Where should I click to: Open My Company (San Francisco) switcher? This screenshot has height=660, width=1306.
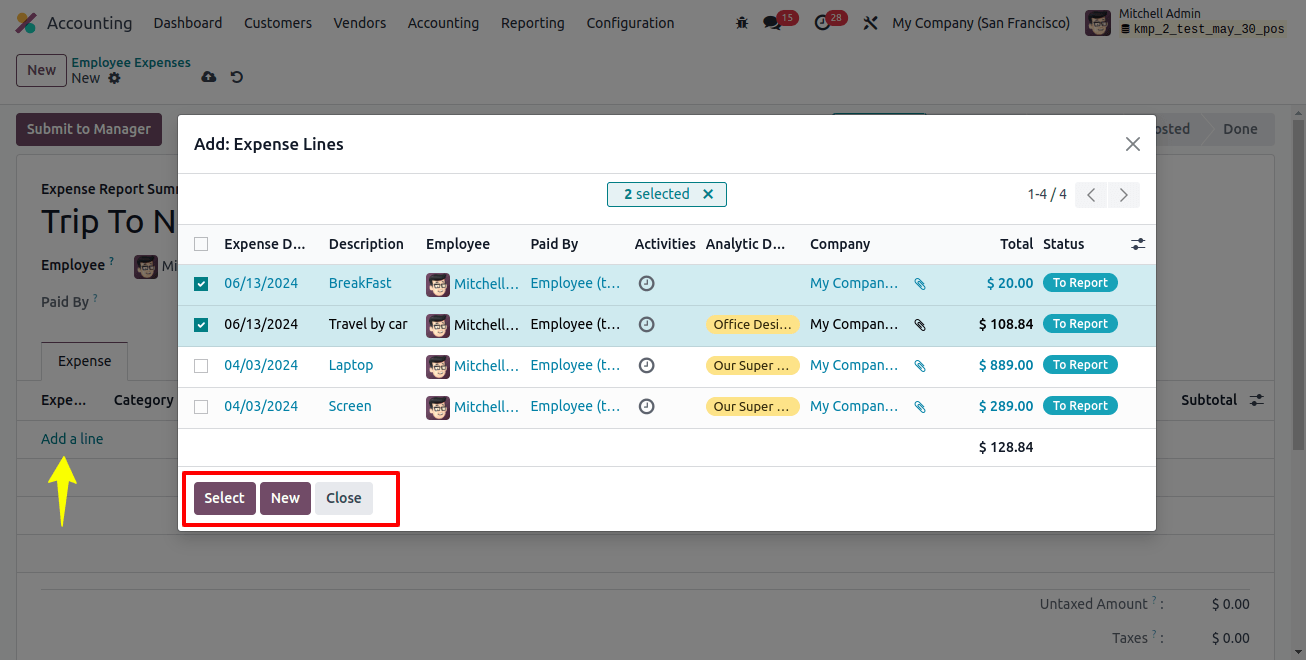(x=981, y=23)
